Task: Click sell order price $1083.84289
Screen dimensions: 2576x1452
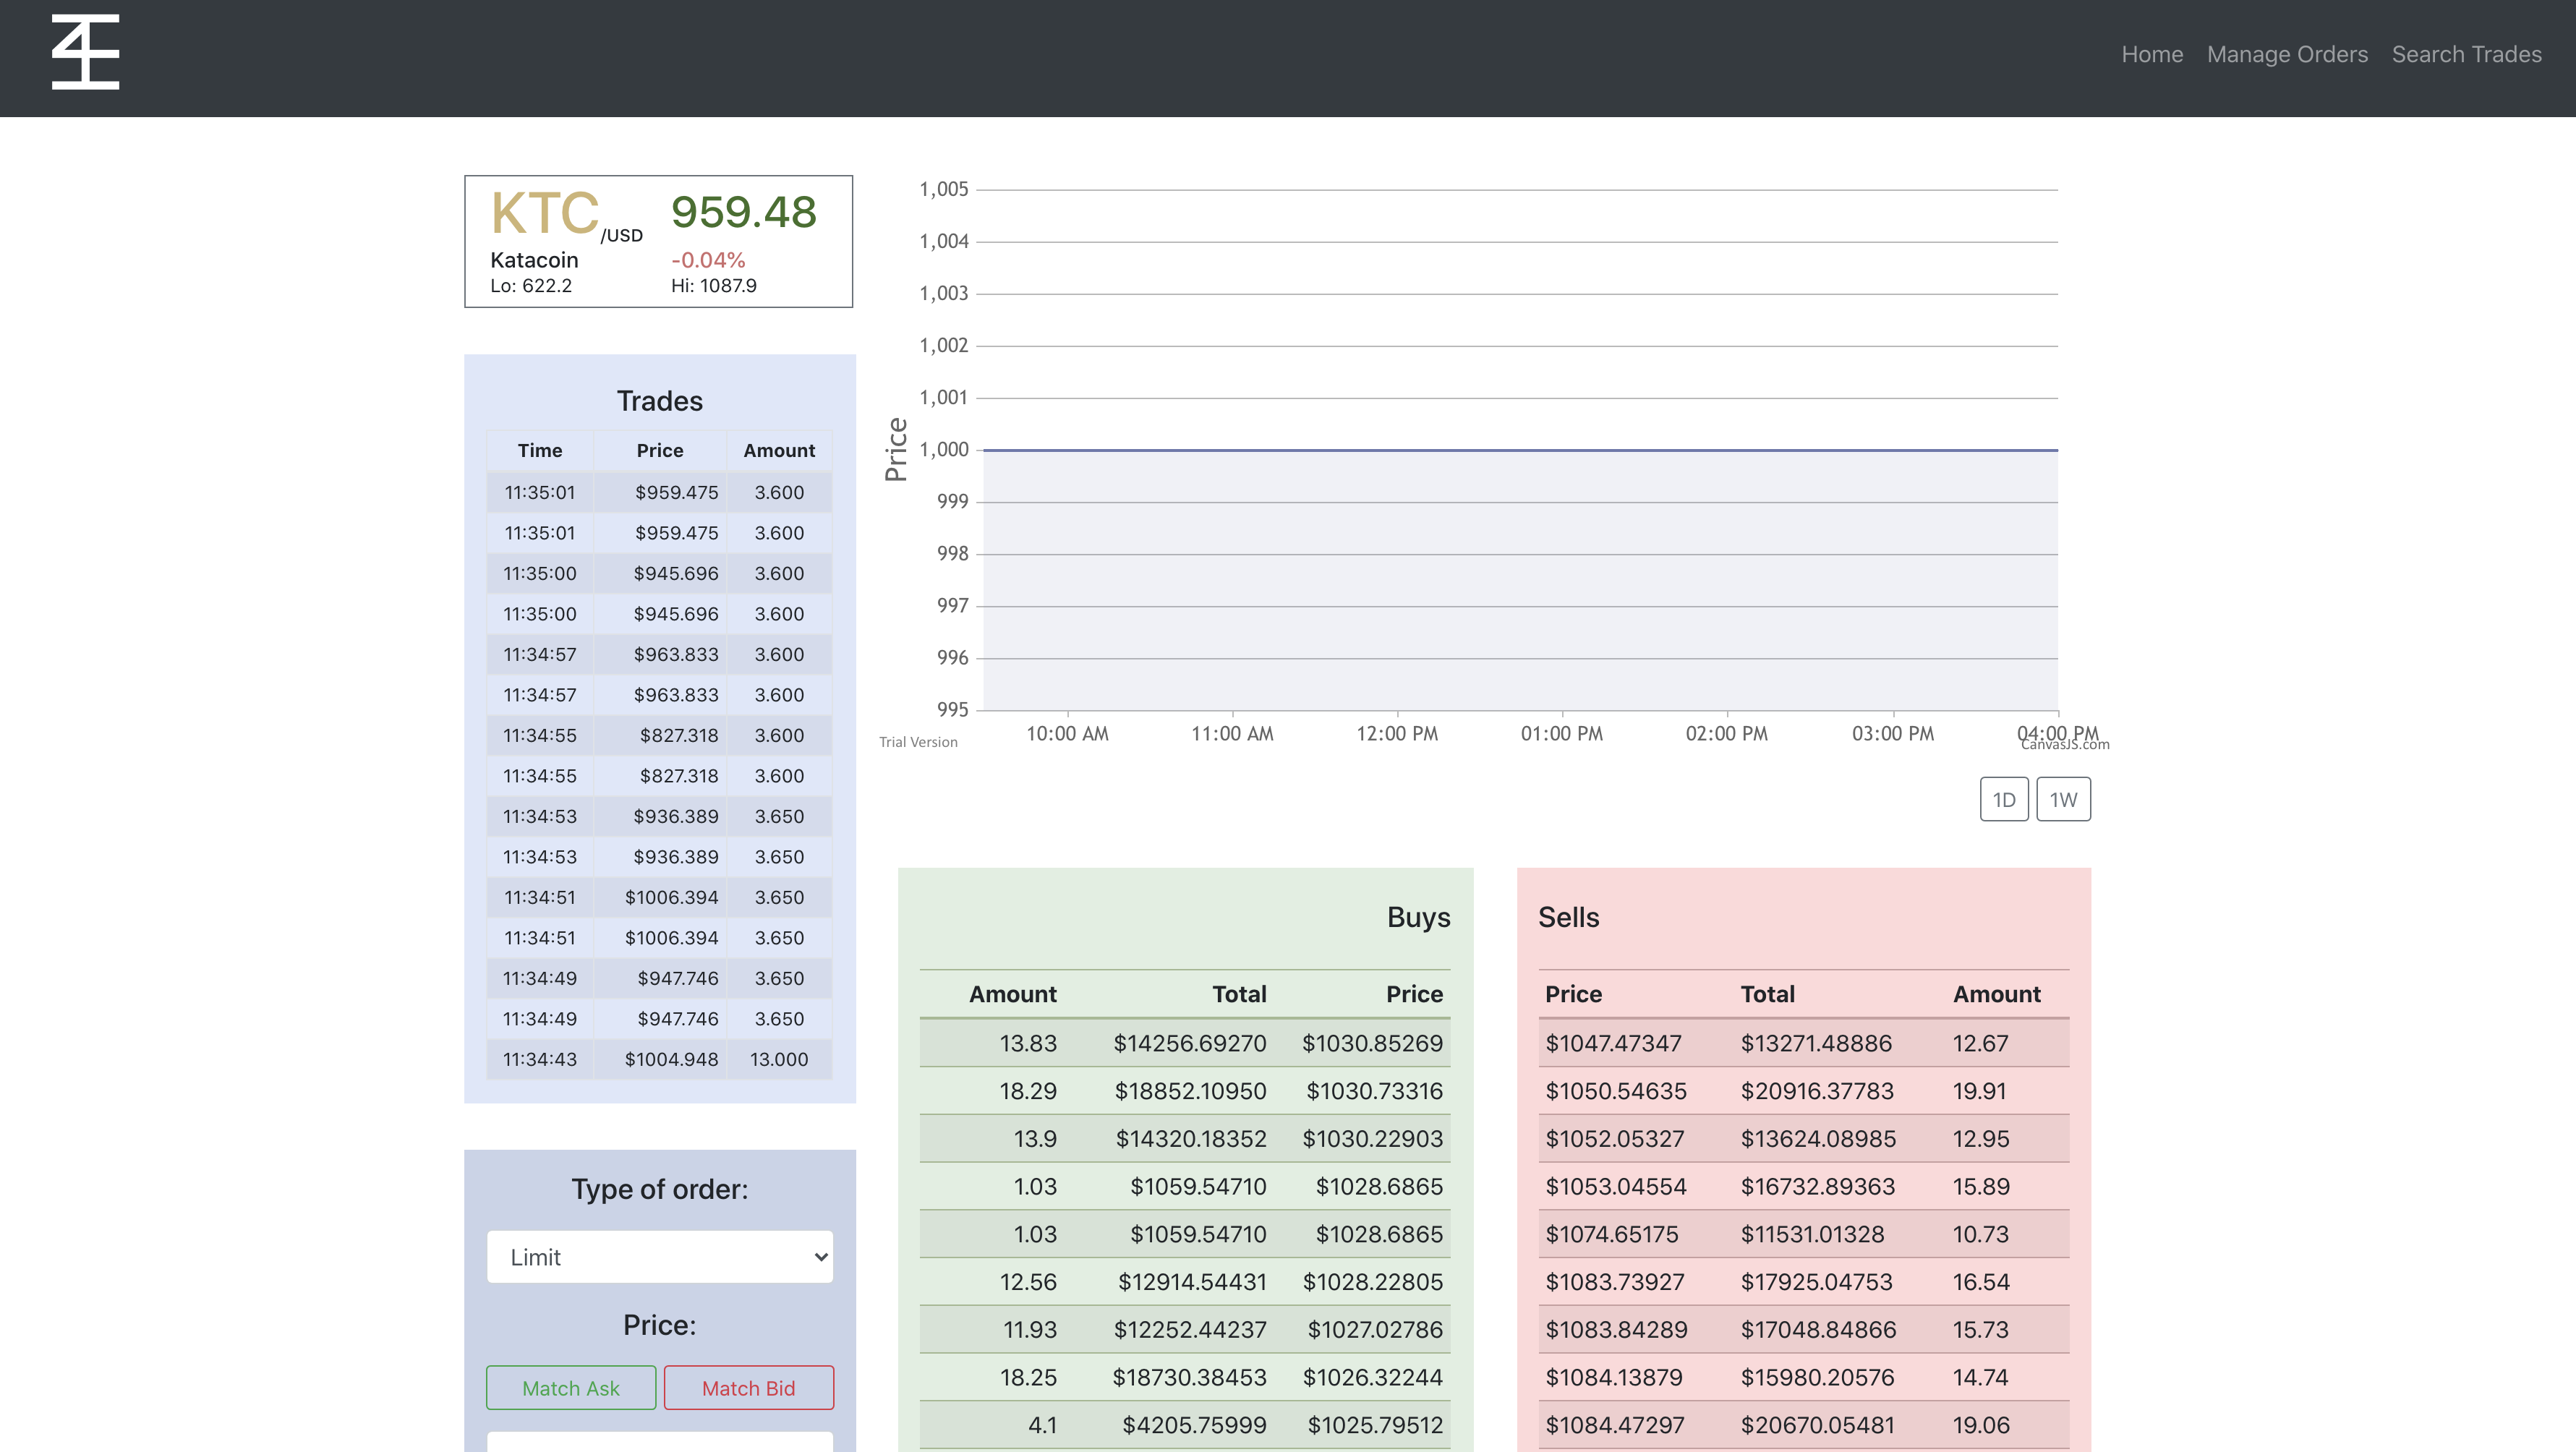Action: click(x=1616, y=1330)
